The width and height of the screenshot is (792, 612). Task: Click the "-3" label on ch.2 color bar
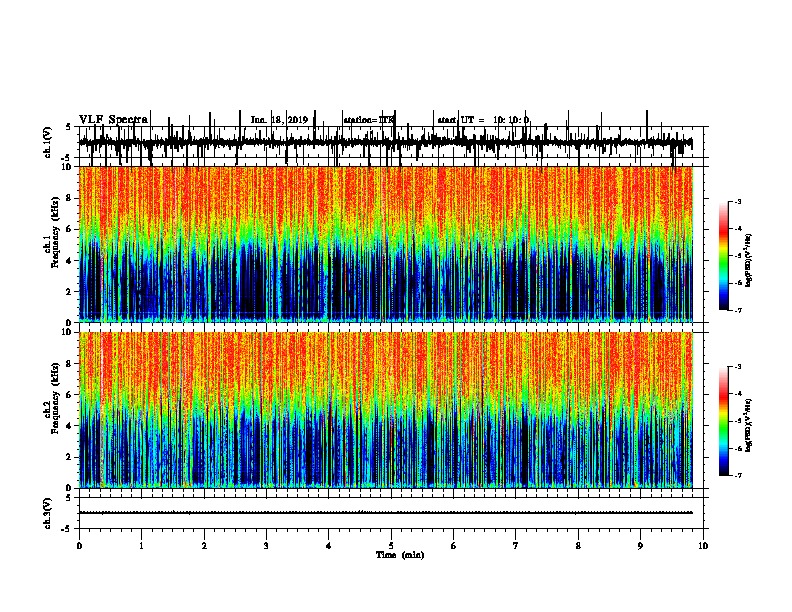(737, 367)
